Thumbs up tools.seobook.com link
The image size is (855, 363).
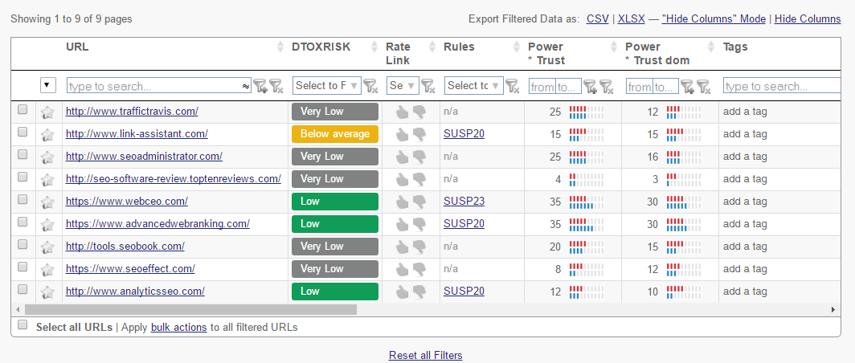point(402,246)
